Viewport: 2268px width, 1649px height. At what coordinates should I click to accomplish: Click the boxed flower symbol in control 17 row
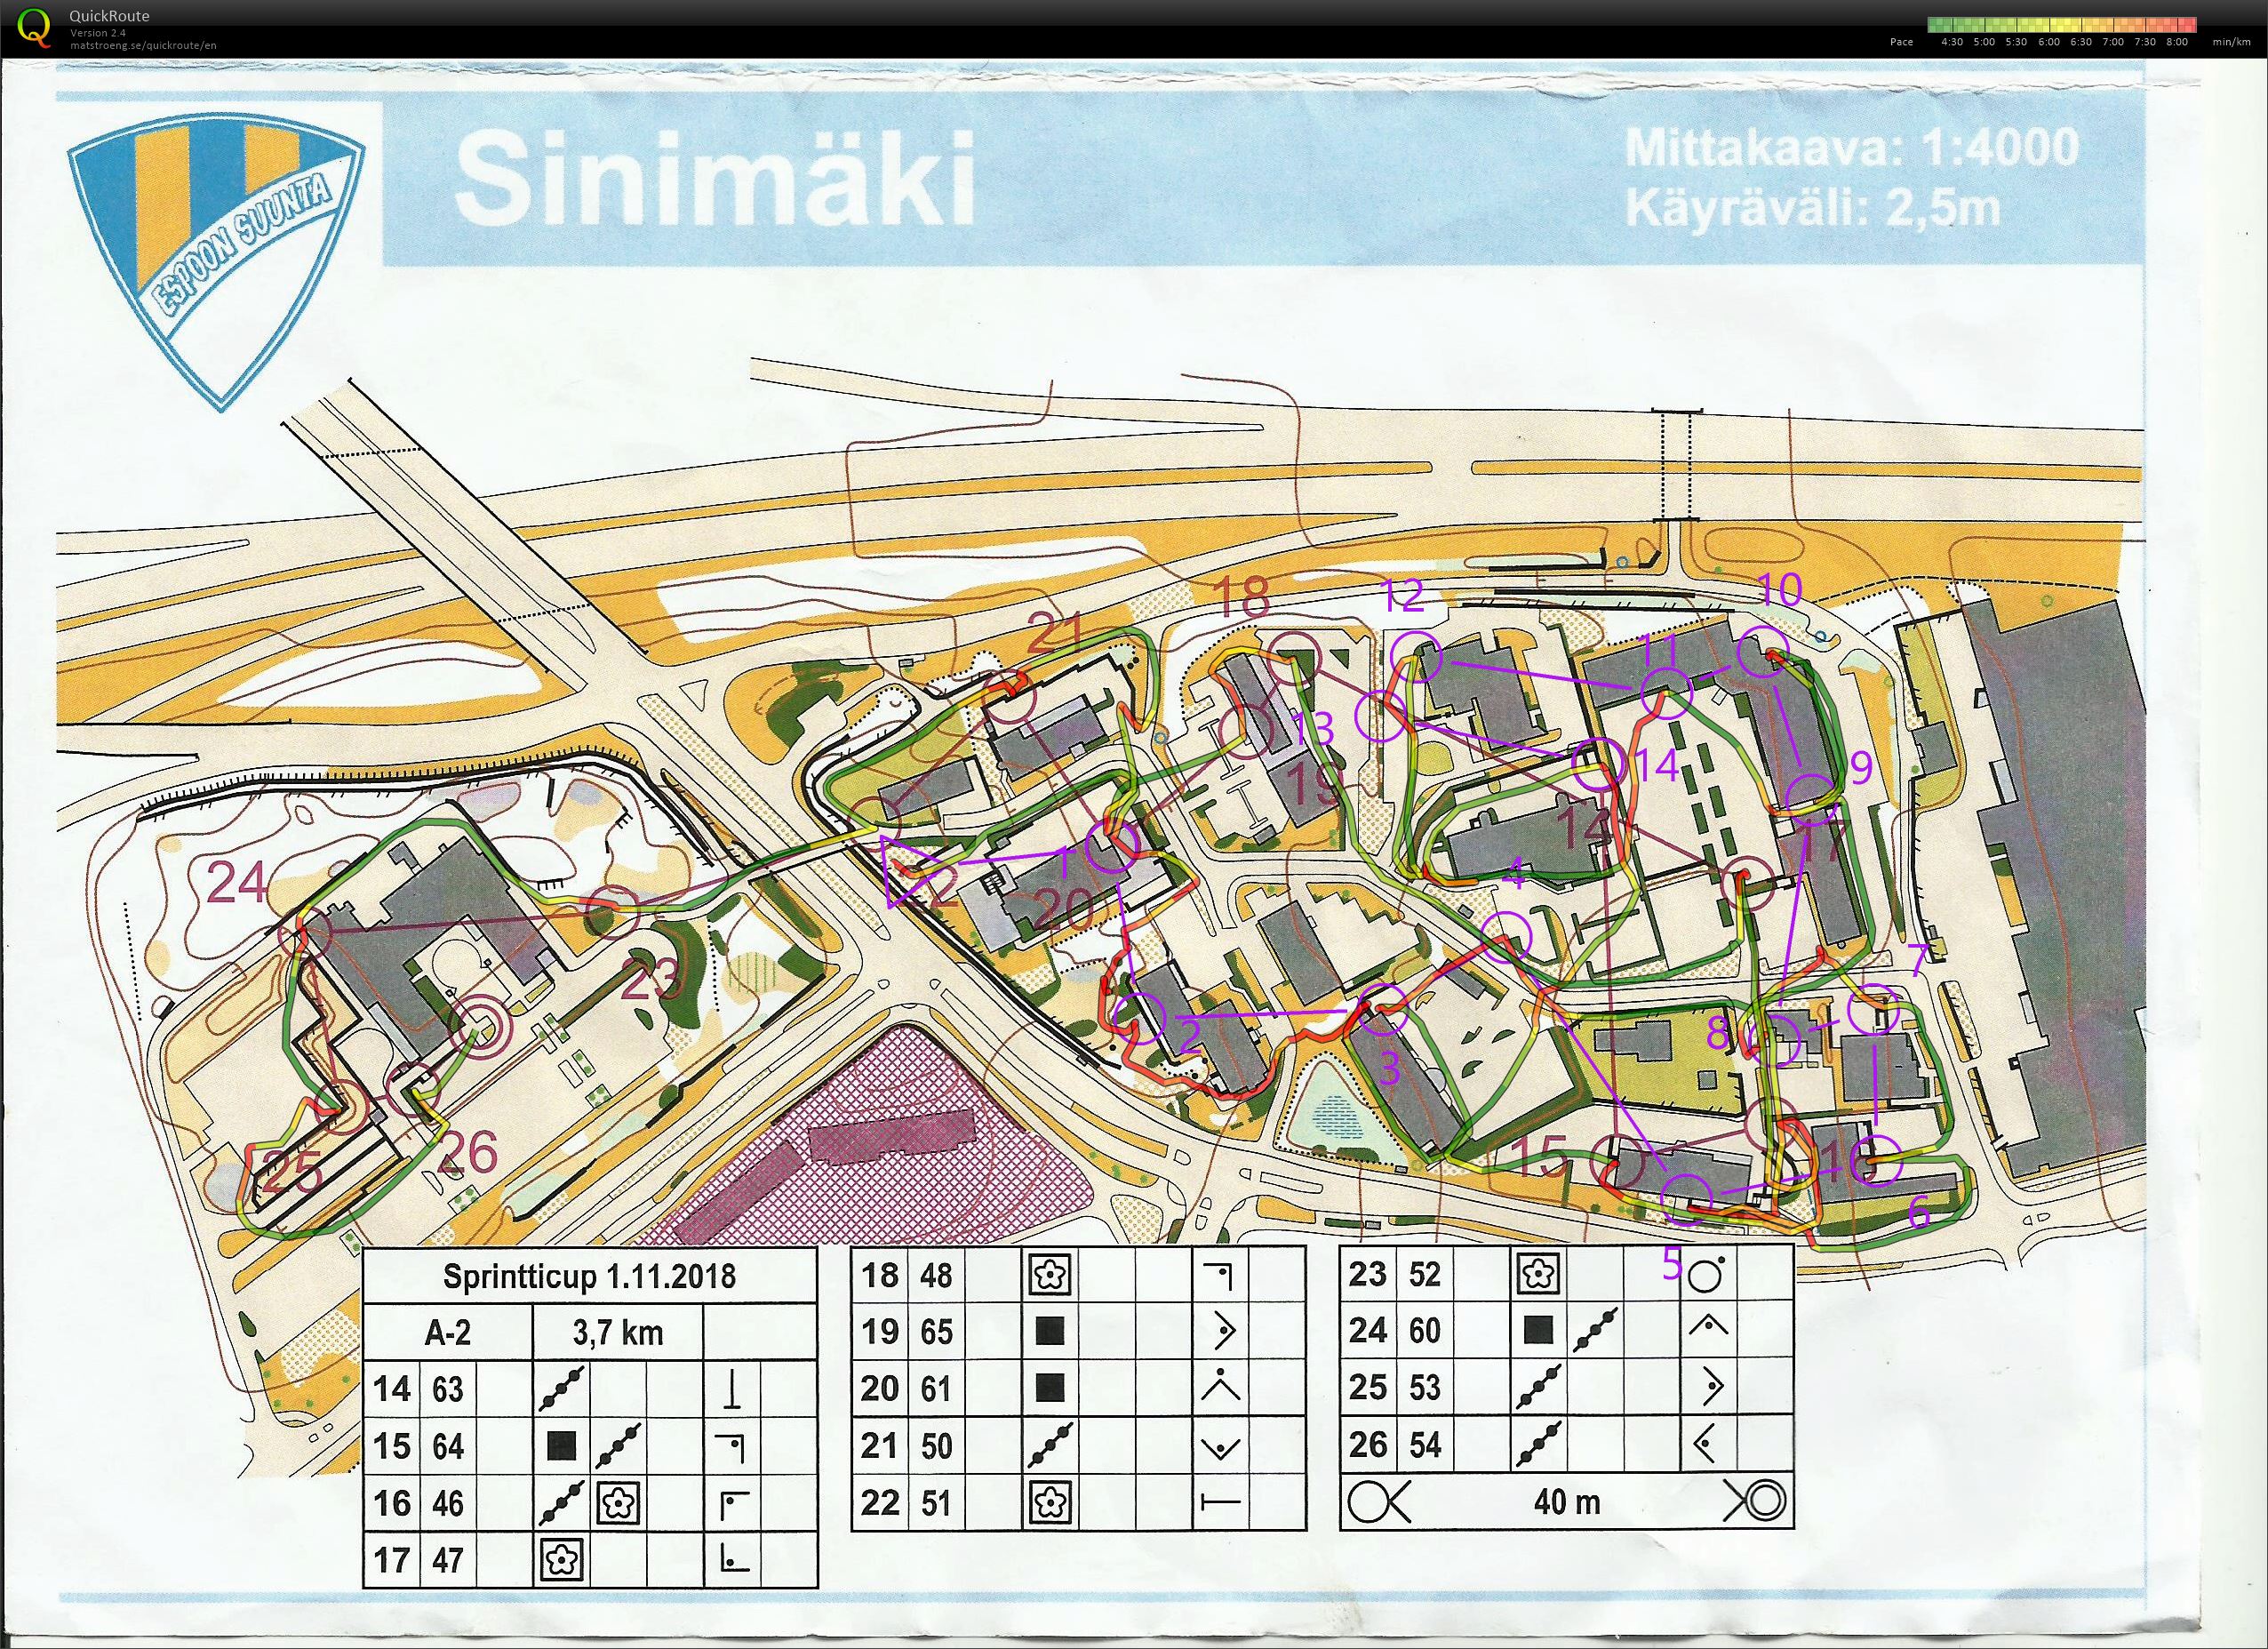tap(560, 1563)
